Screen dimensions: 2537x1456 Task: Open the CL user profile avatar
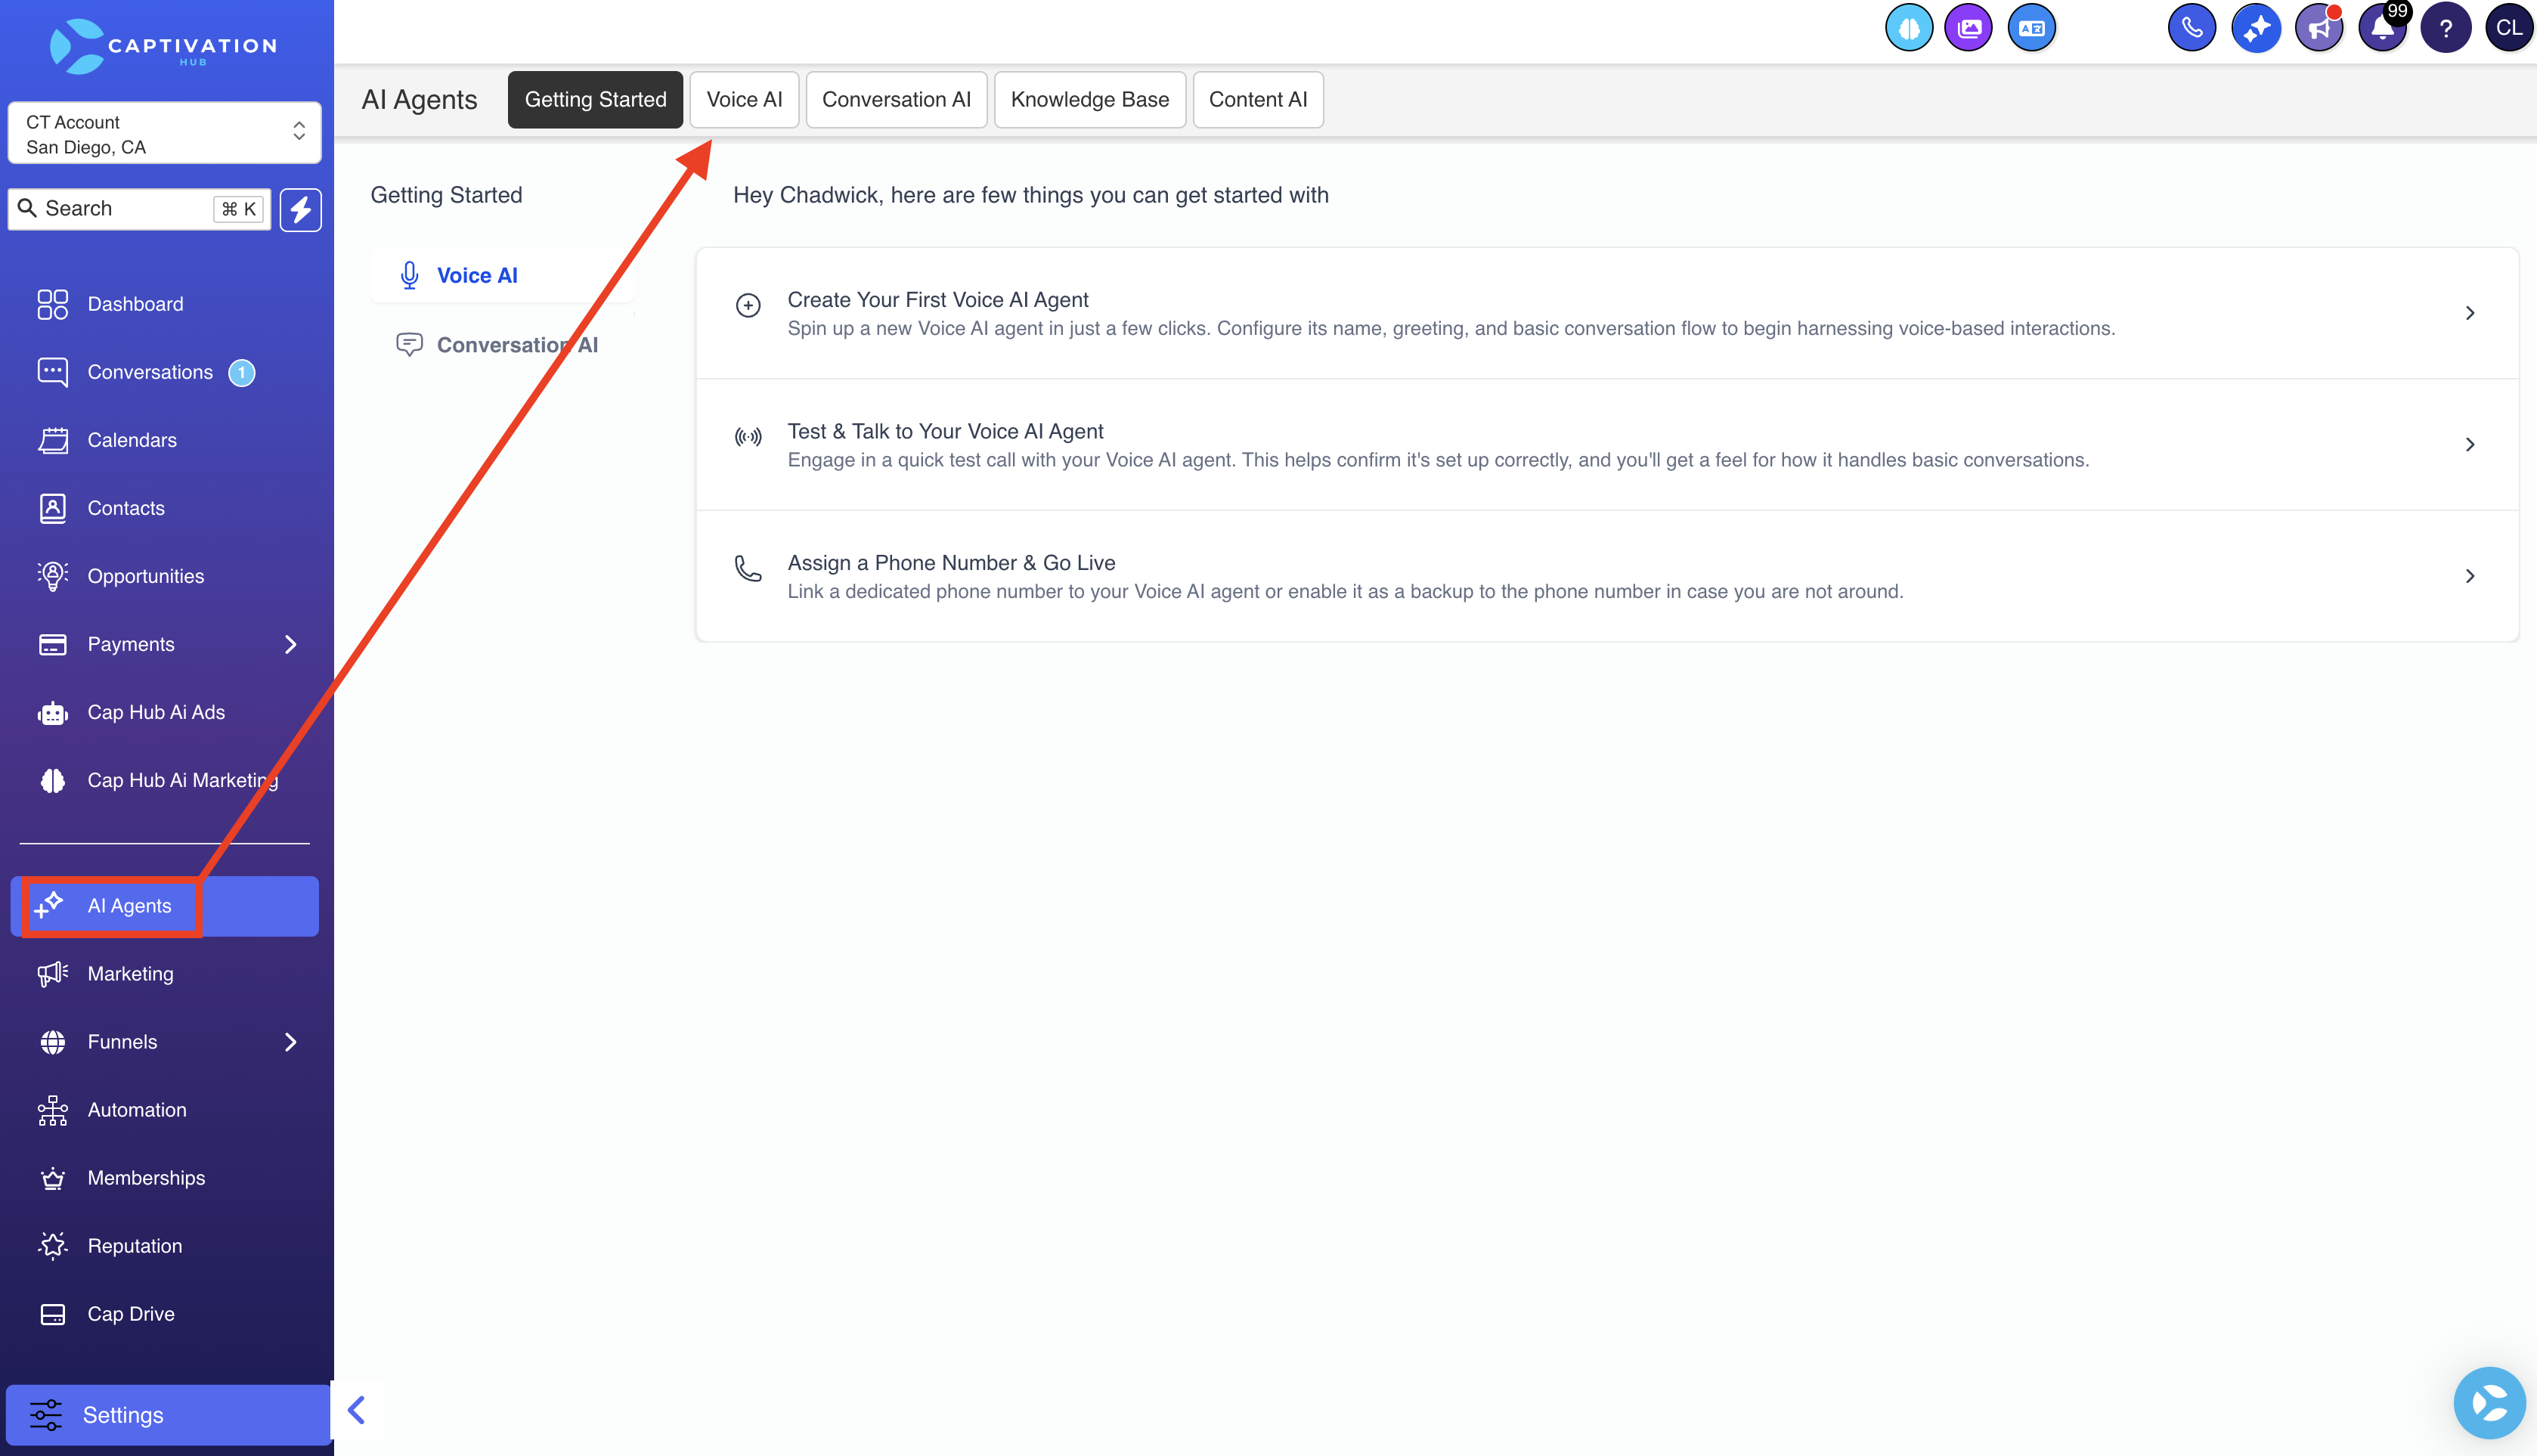point(2509,28)
